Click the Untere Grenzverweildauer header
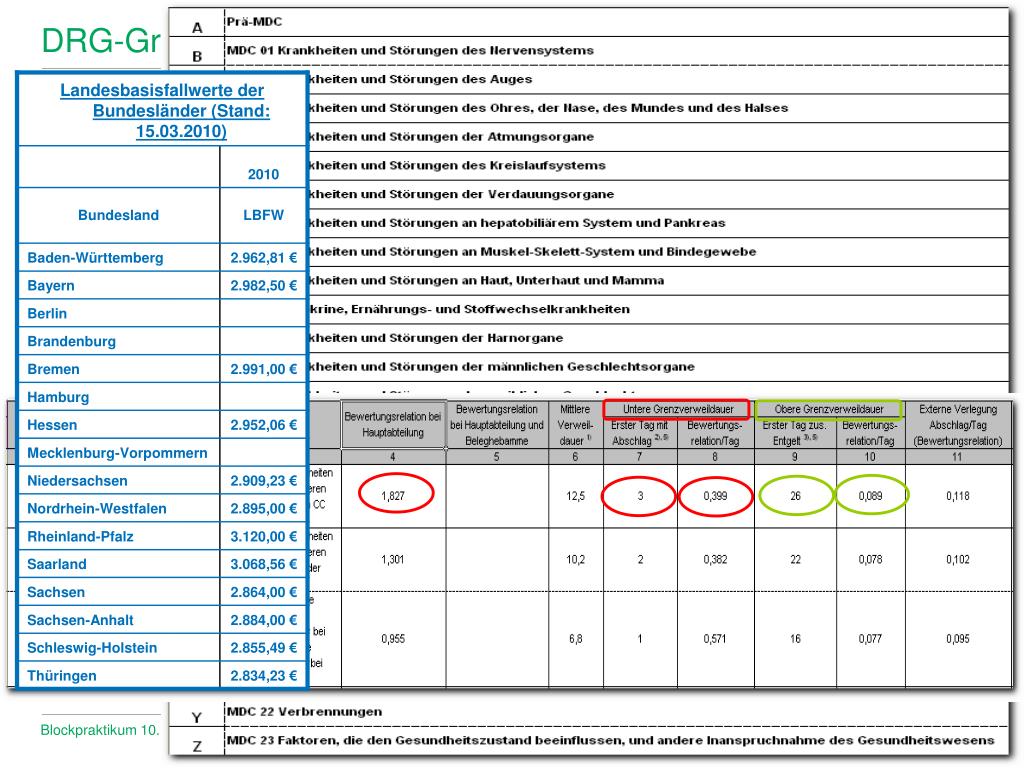Screen dimensions: 1024x768 pos(678,409)
